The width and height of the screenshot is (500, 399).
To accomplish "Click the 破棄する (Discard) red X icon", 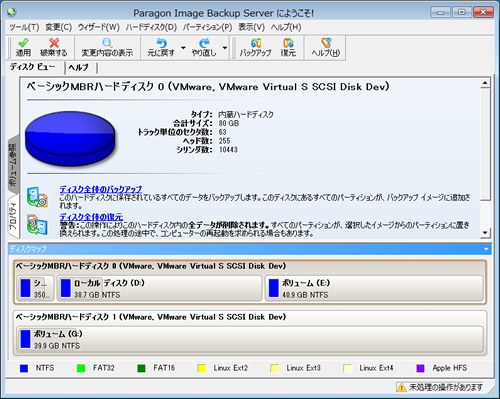I will (x=54, y=43).
